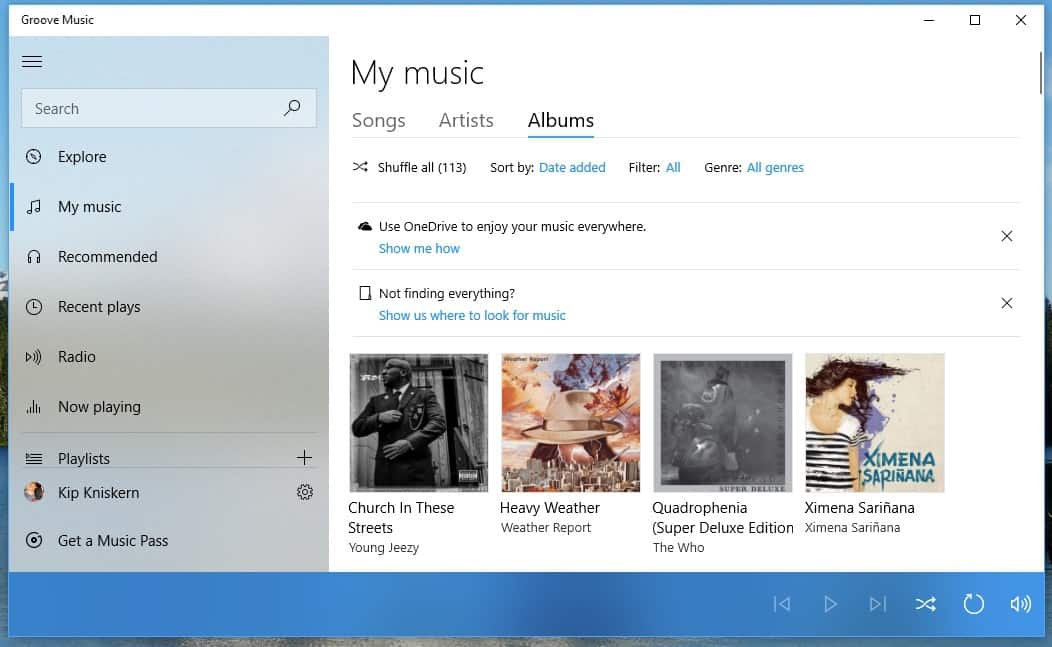Screen dimensions: 1052x647
Task: Click the device icon beside Not finding everything
Action: click(x=365, y=293)
